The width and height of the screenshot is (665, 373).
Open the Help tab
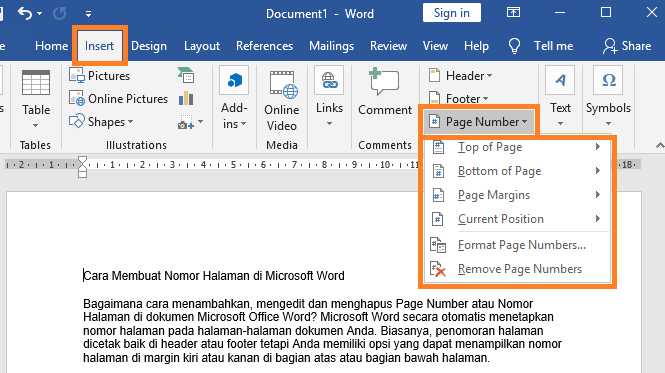point(476,46)
